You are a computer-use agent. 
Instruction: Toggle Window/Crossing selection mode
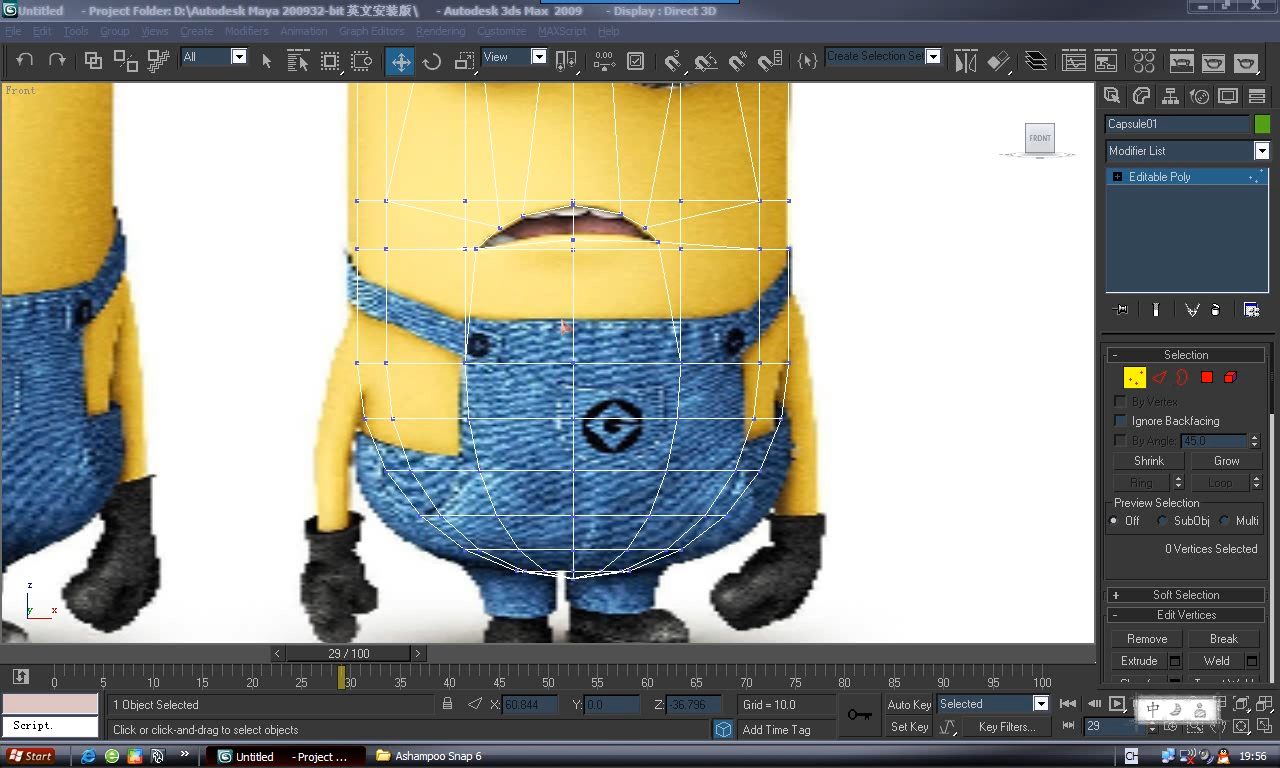click(x=362, y=61)
